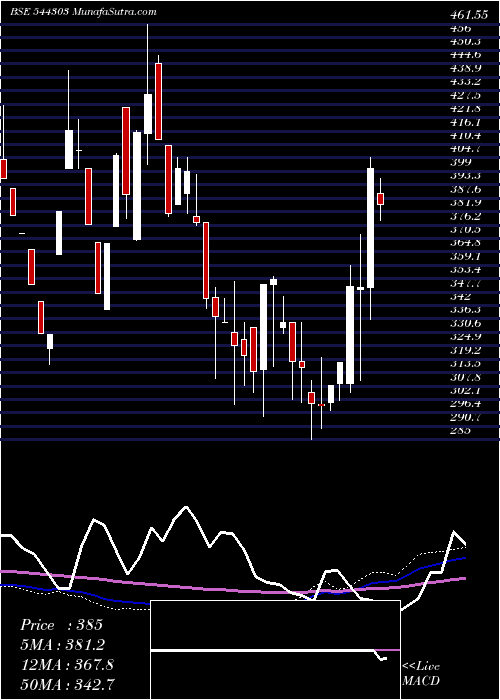Click the 376.2 price axis label
This screenshot has width=500, height=700.
click(x=466, y=216)
